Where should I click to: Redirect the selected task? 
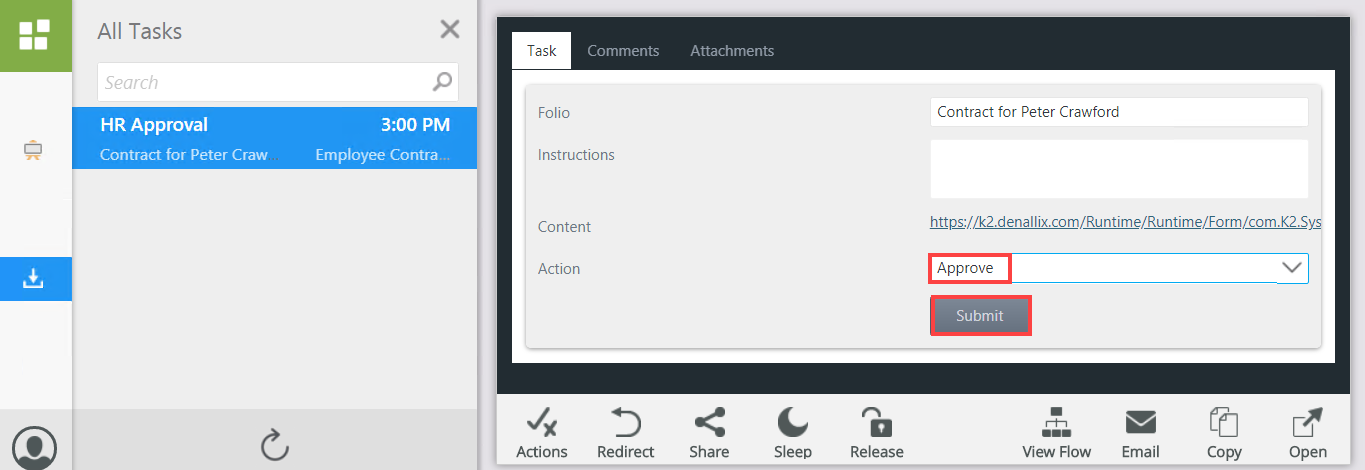[x=625, y=434]
